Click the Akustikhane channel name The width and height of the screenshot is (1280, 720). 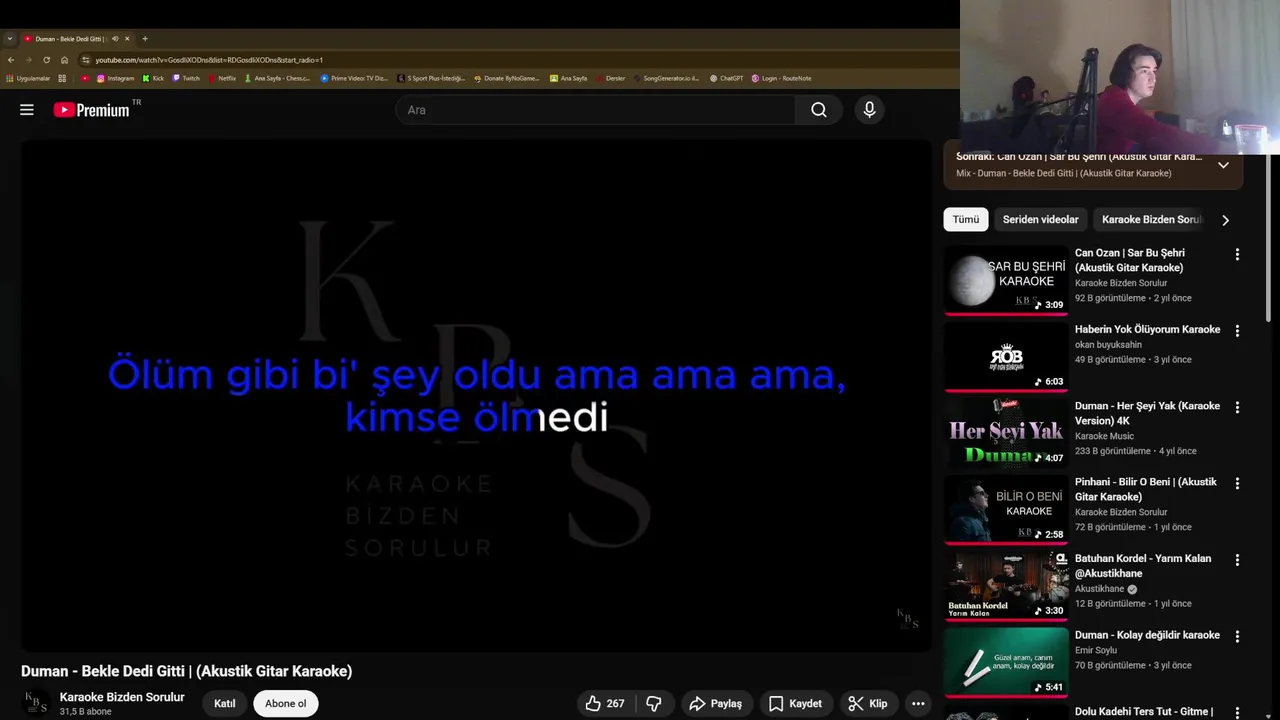pyautogui.click(x=1099, y=589)
